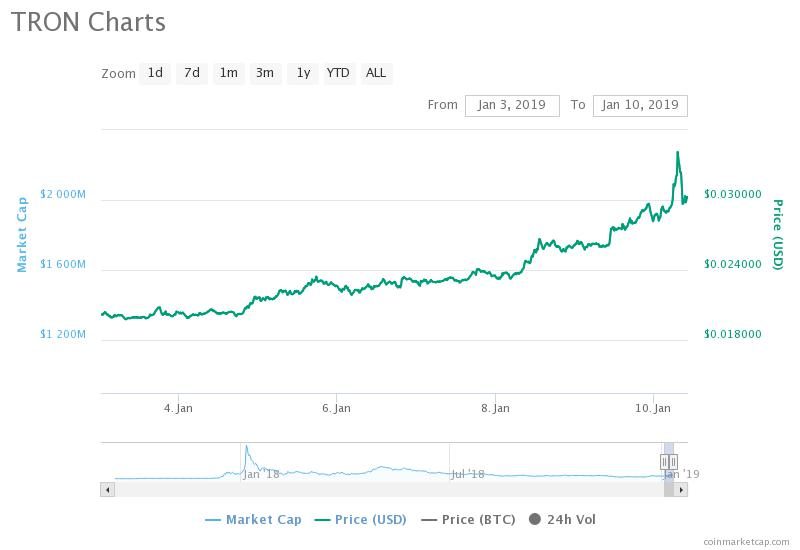The height and width of the screenshot is (550, 800).
Task: Toggle the Price (BTC) series legend
Action: [x=468, y=520]
